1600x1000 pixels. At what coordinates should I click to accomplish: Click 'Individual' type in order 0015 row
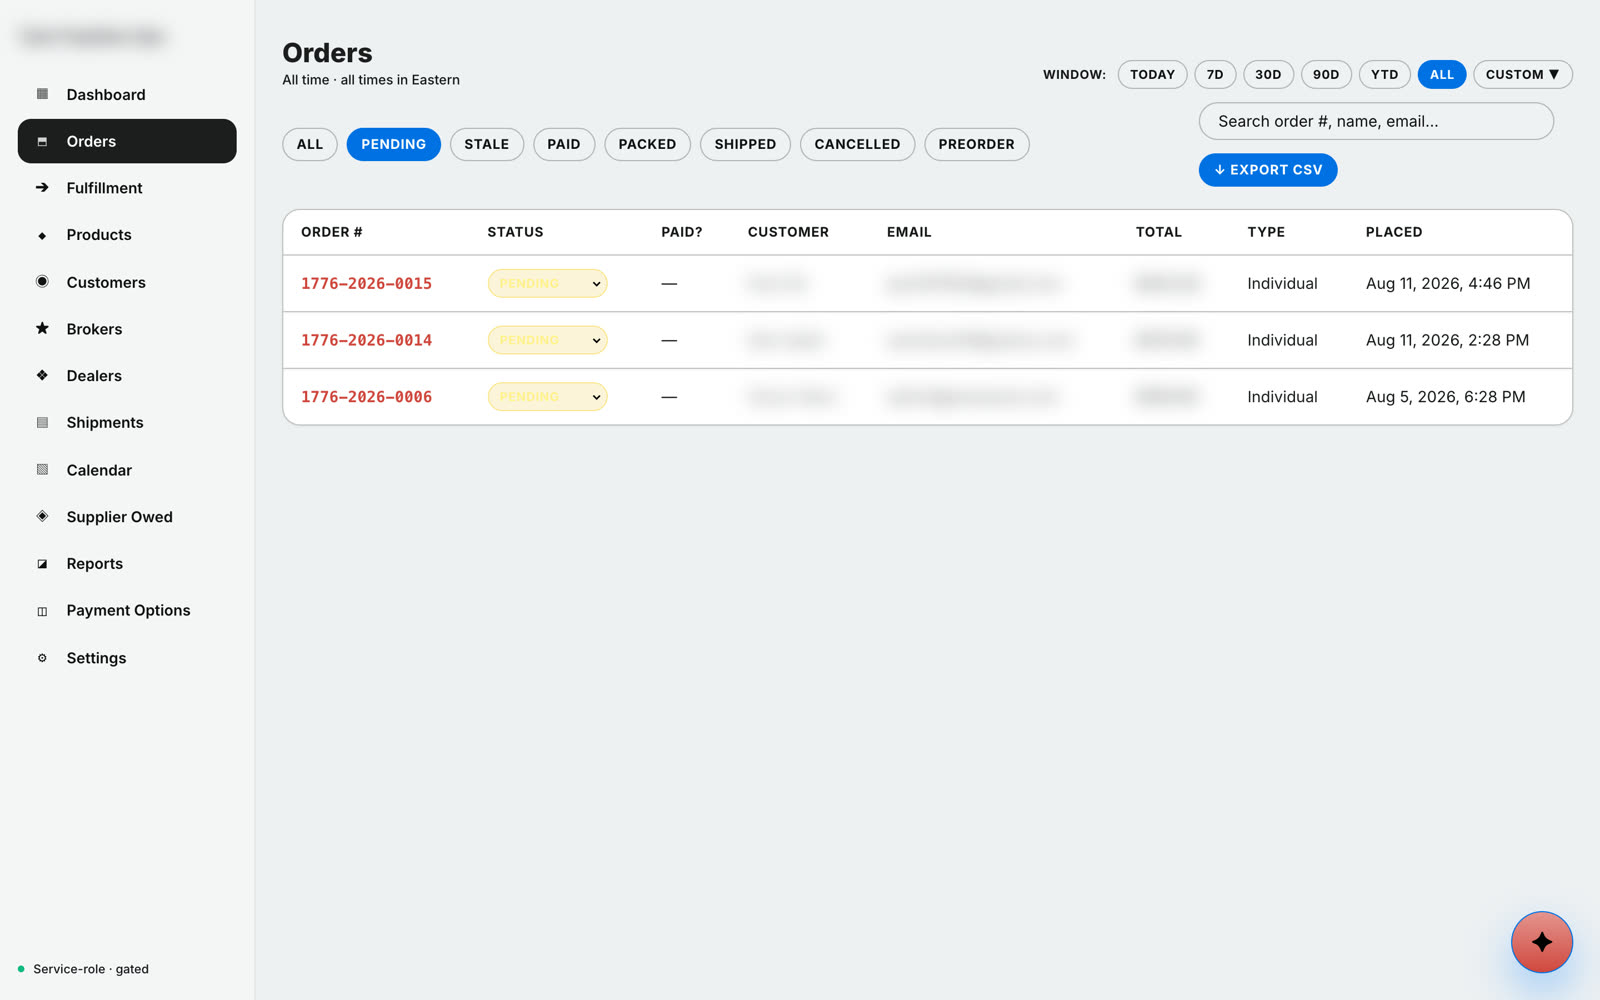(1282, 283)
